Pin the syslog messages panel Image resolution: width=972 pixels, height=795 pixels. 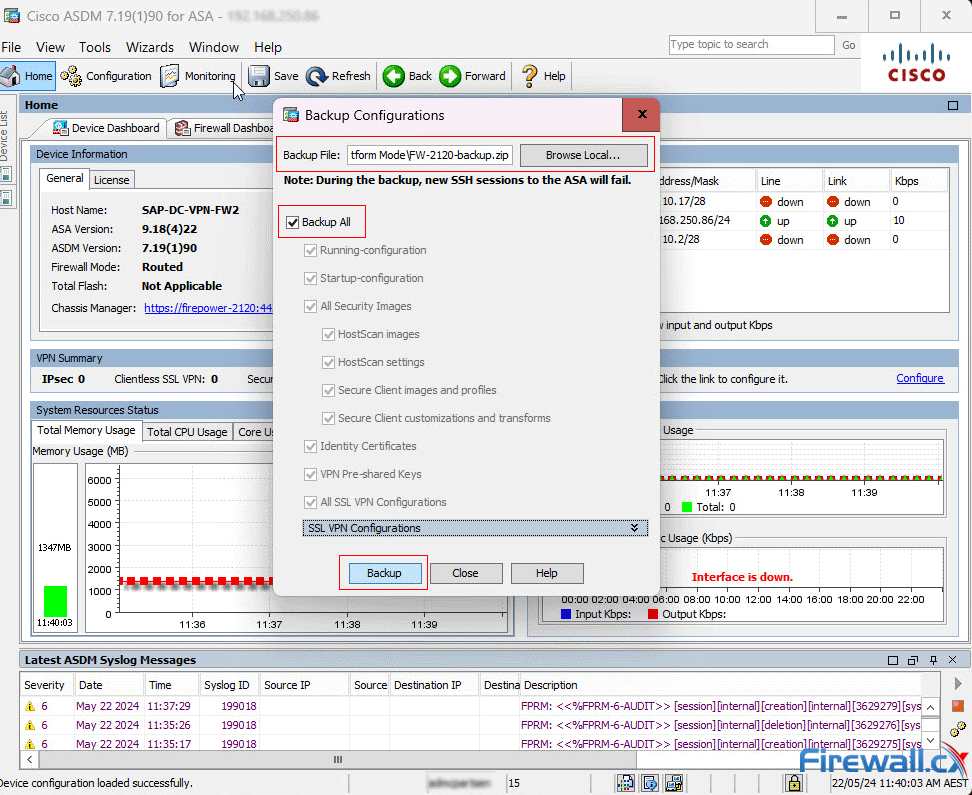click(933, 660)
